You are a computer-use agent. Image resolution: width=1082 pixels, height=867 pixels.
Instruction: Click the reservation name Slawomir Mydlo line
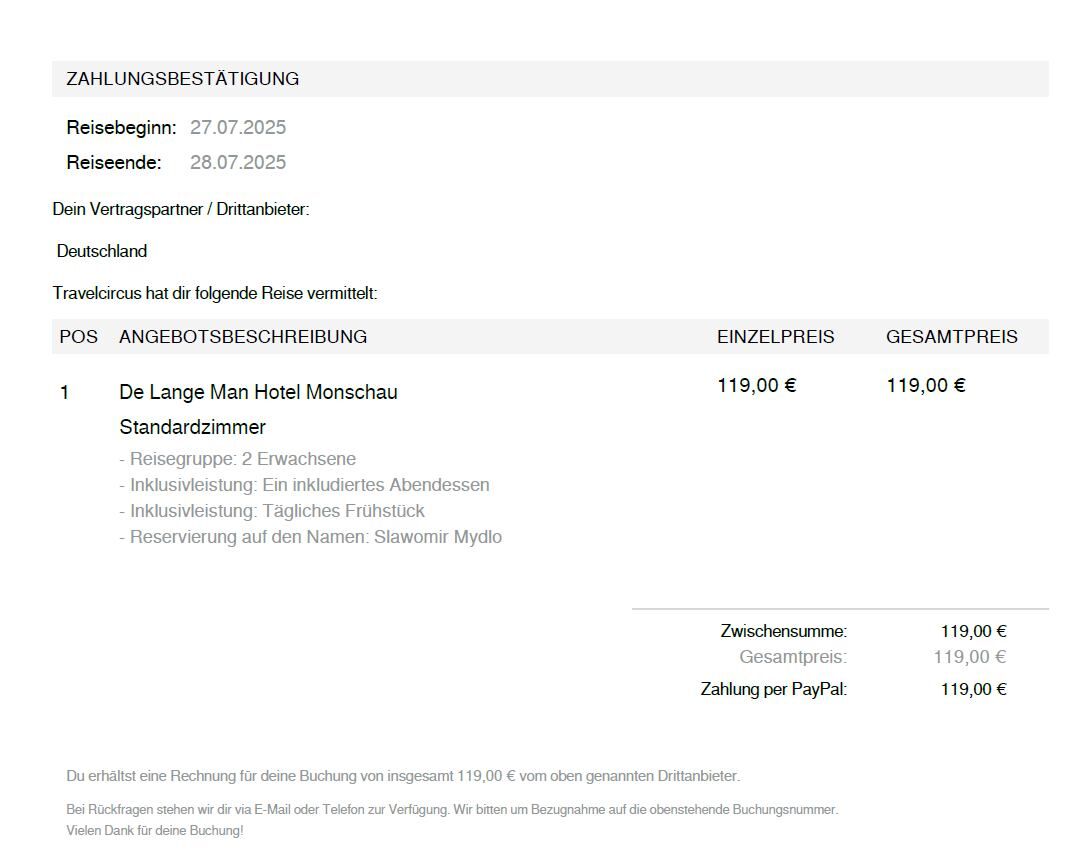tap(311, 537)
